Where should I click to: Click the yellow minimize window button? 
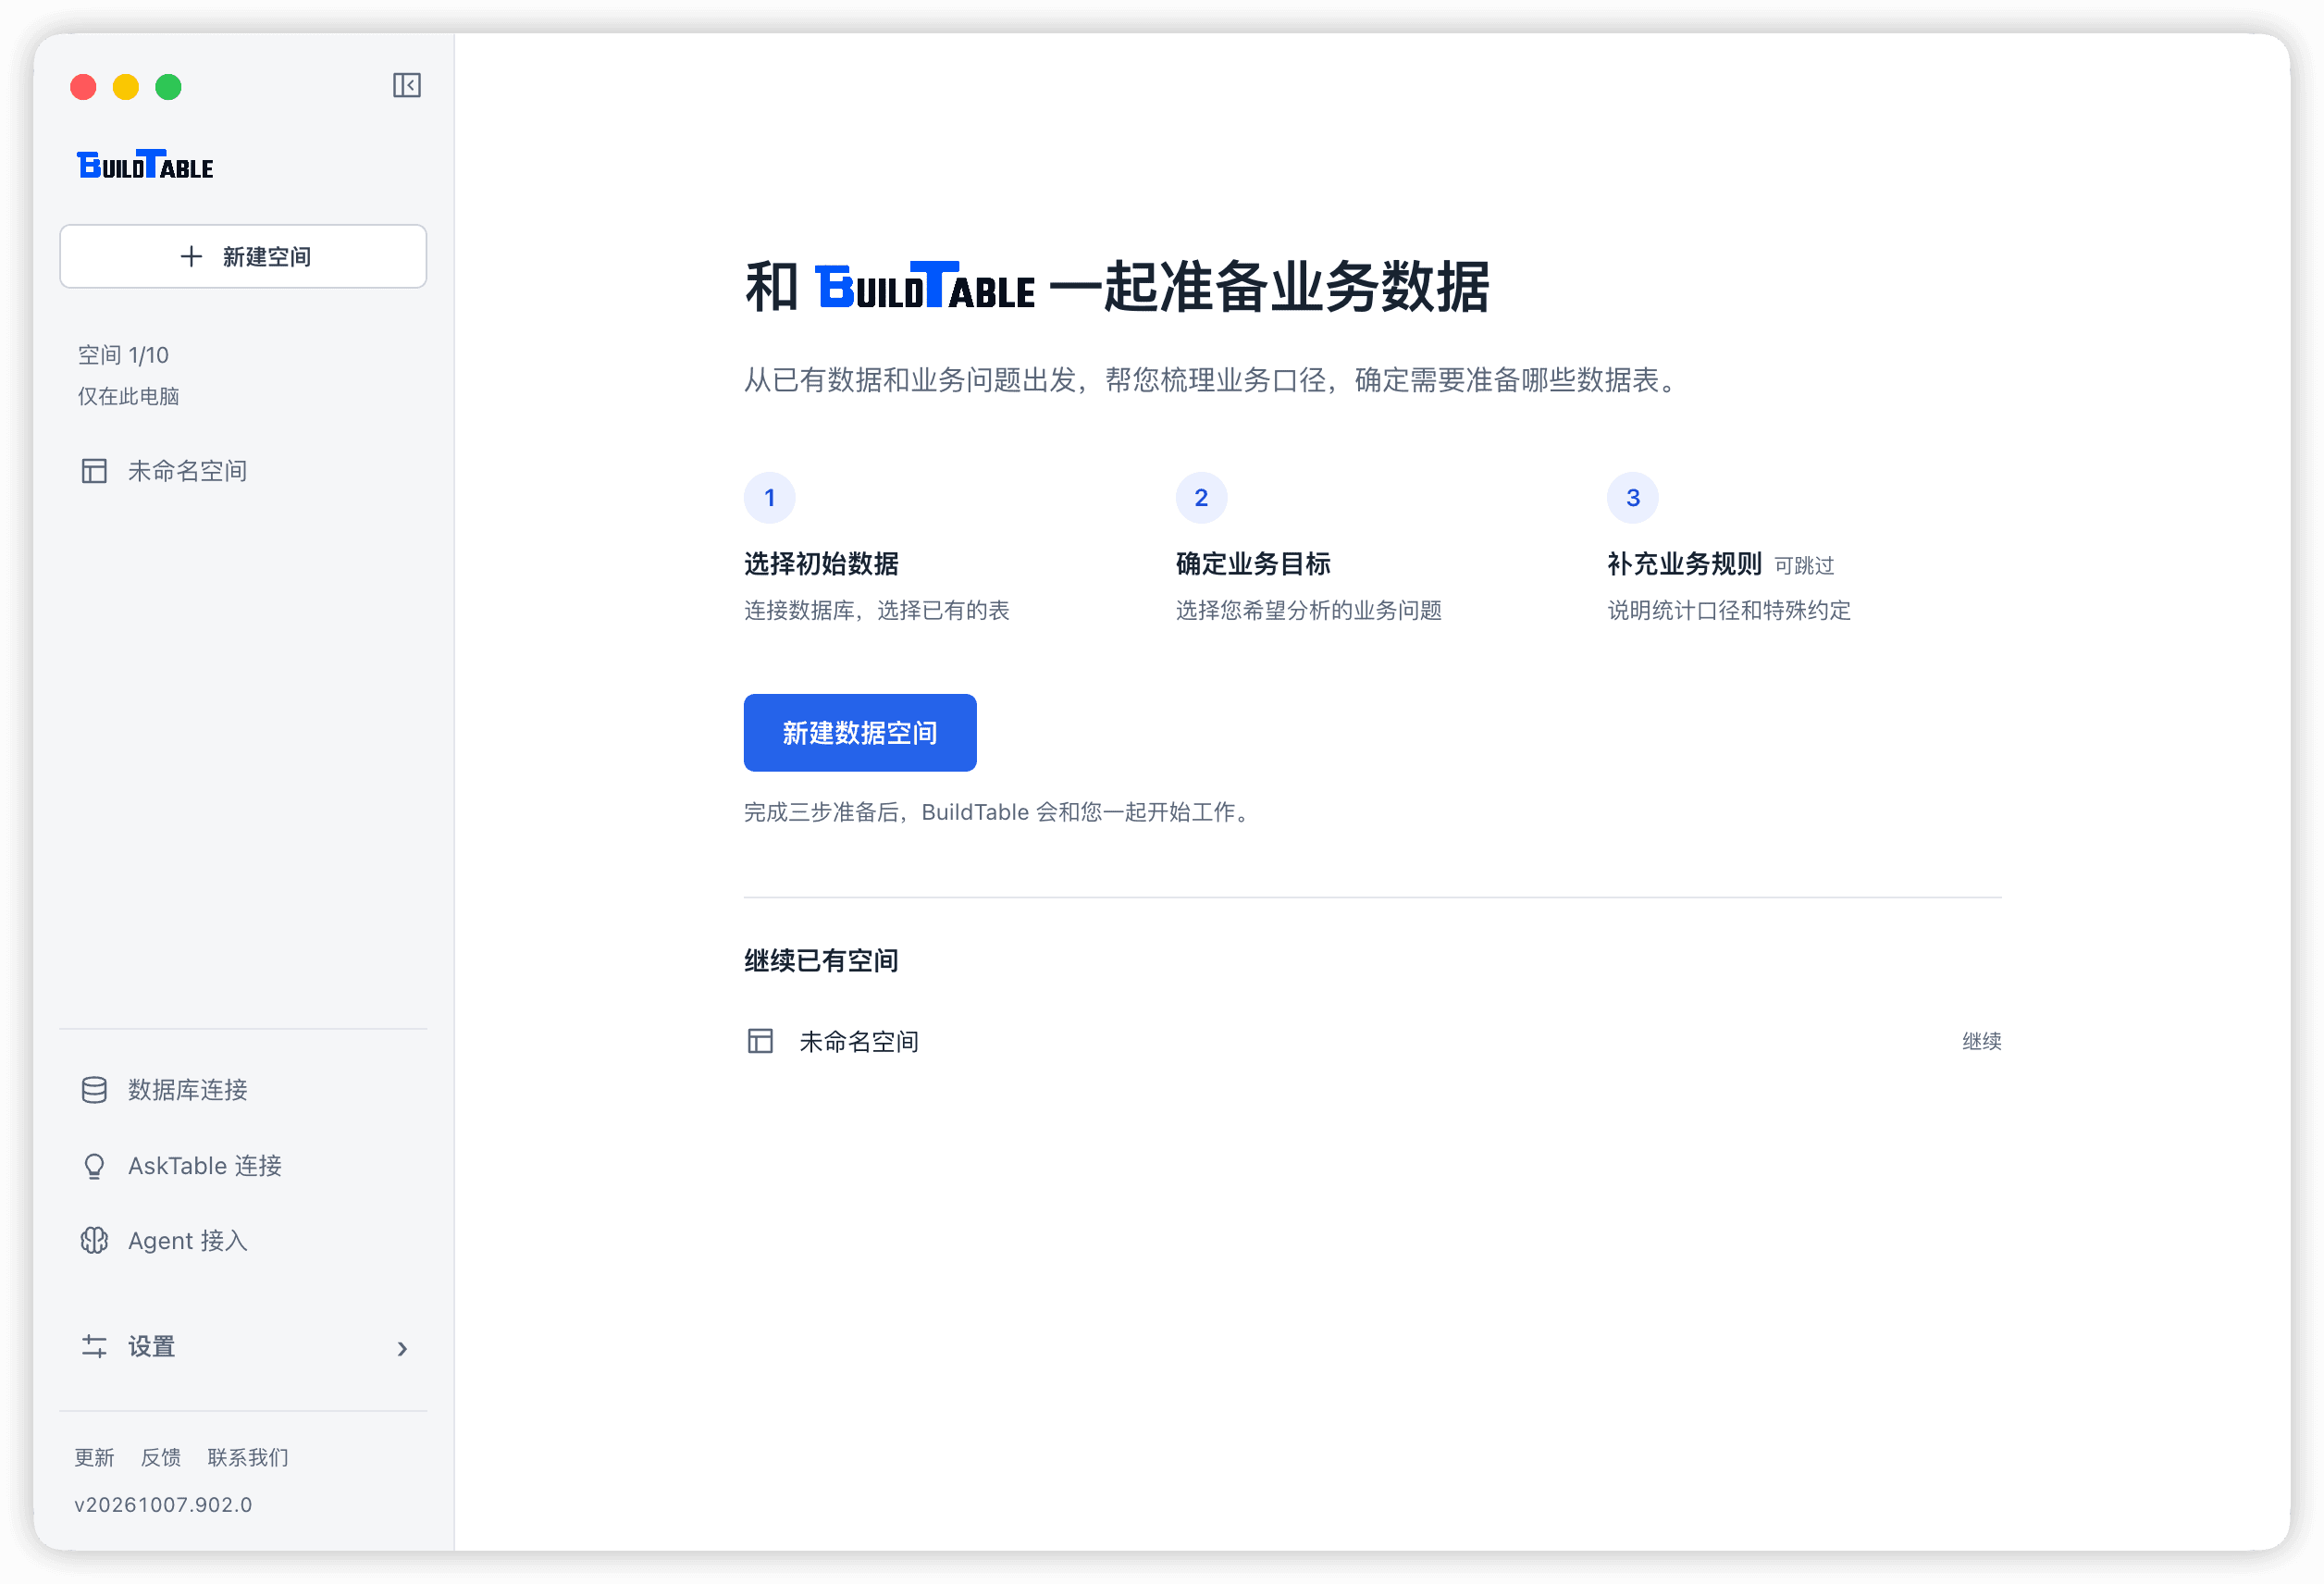point(126,88)
